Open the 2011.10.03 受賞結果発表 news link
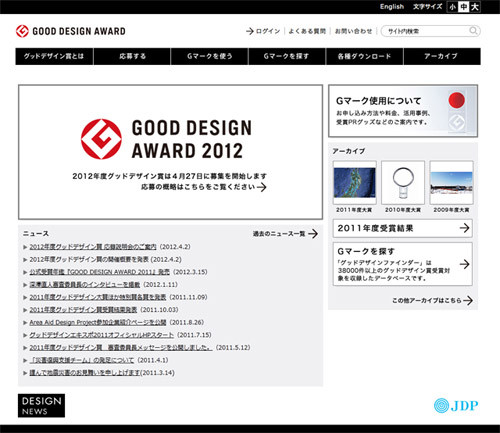500x433 pixels. coord(83,310)
